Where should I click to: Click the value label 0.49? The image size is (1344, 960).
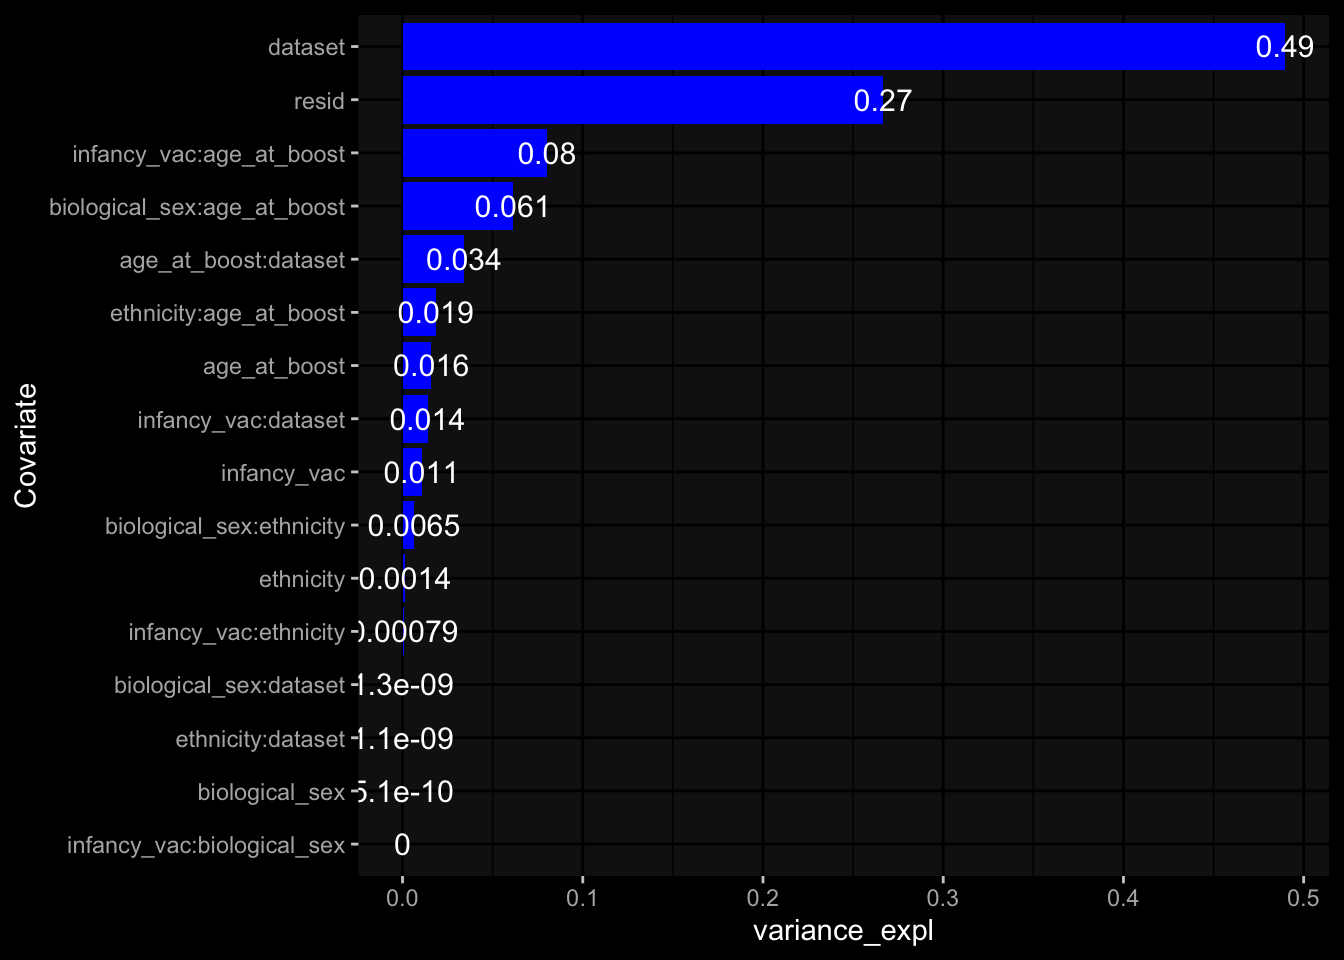click(x=1284, y=47)
